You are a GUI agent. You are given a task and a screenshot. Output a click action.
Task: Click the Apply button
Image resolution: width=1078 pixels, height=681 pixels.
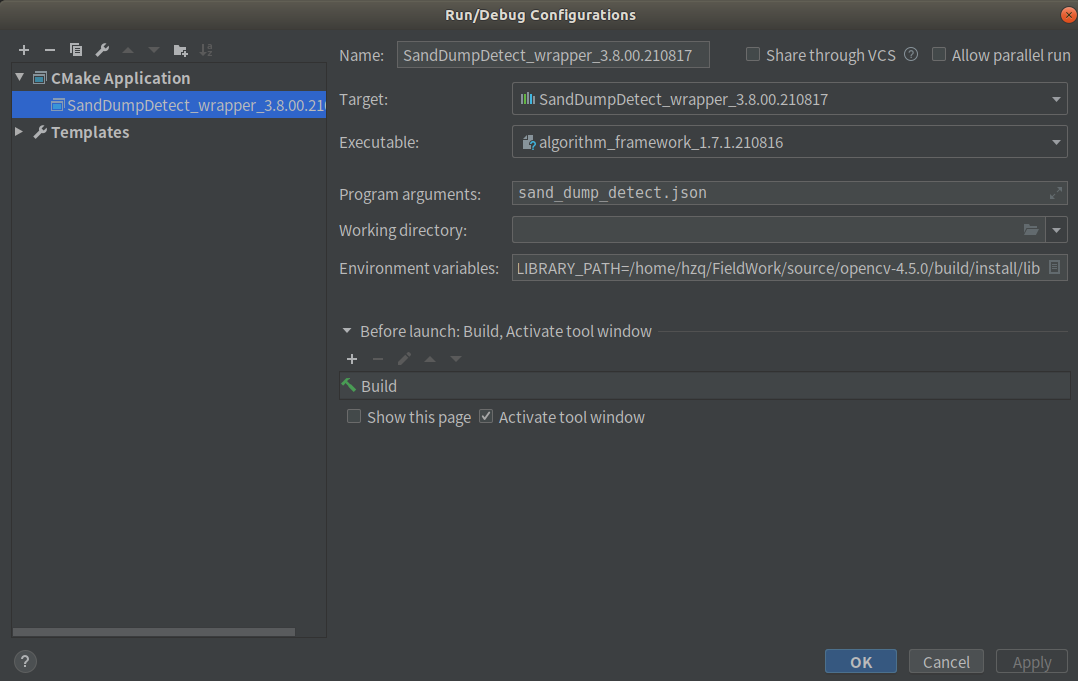pos(1031,661)
